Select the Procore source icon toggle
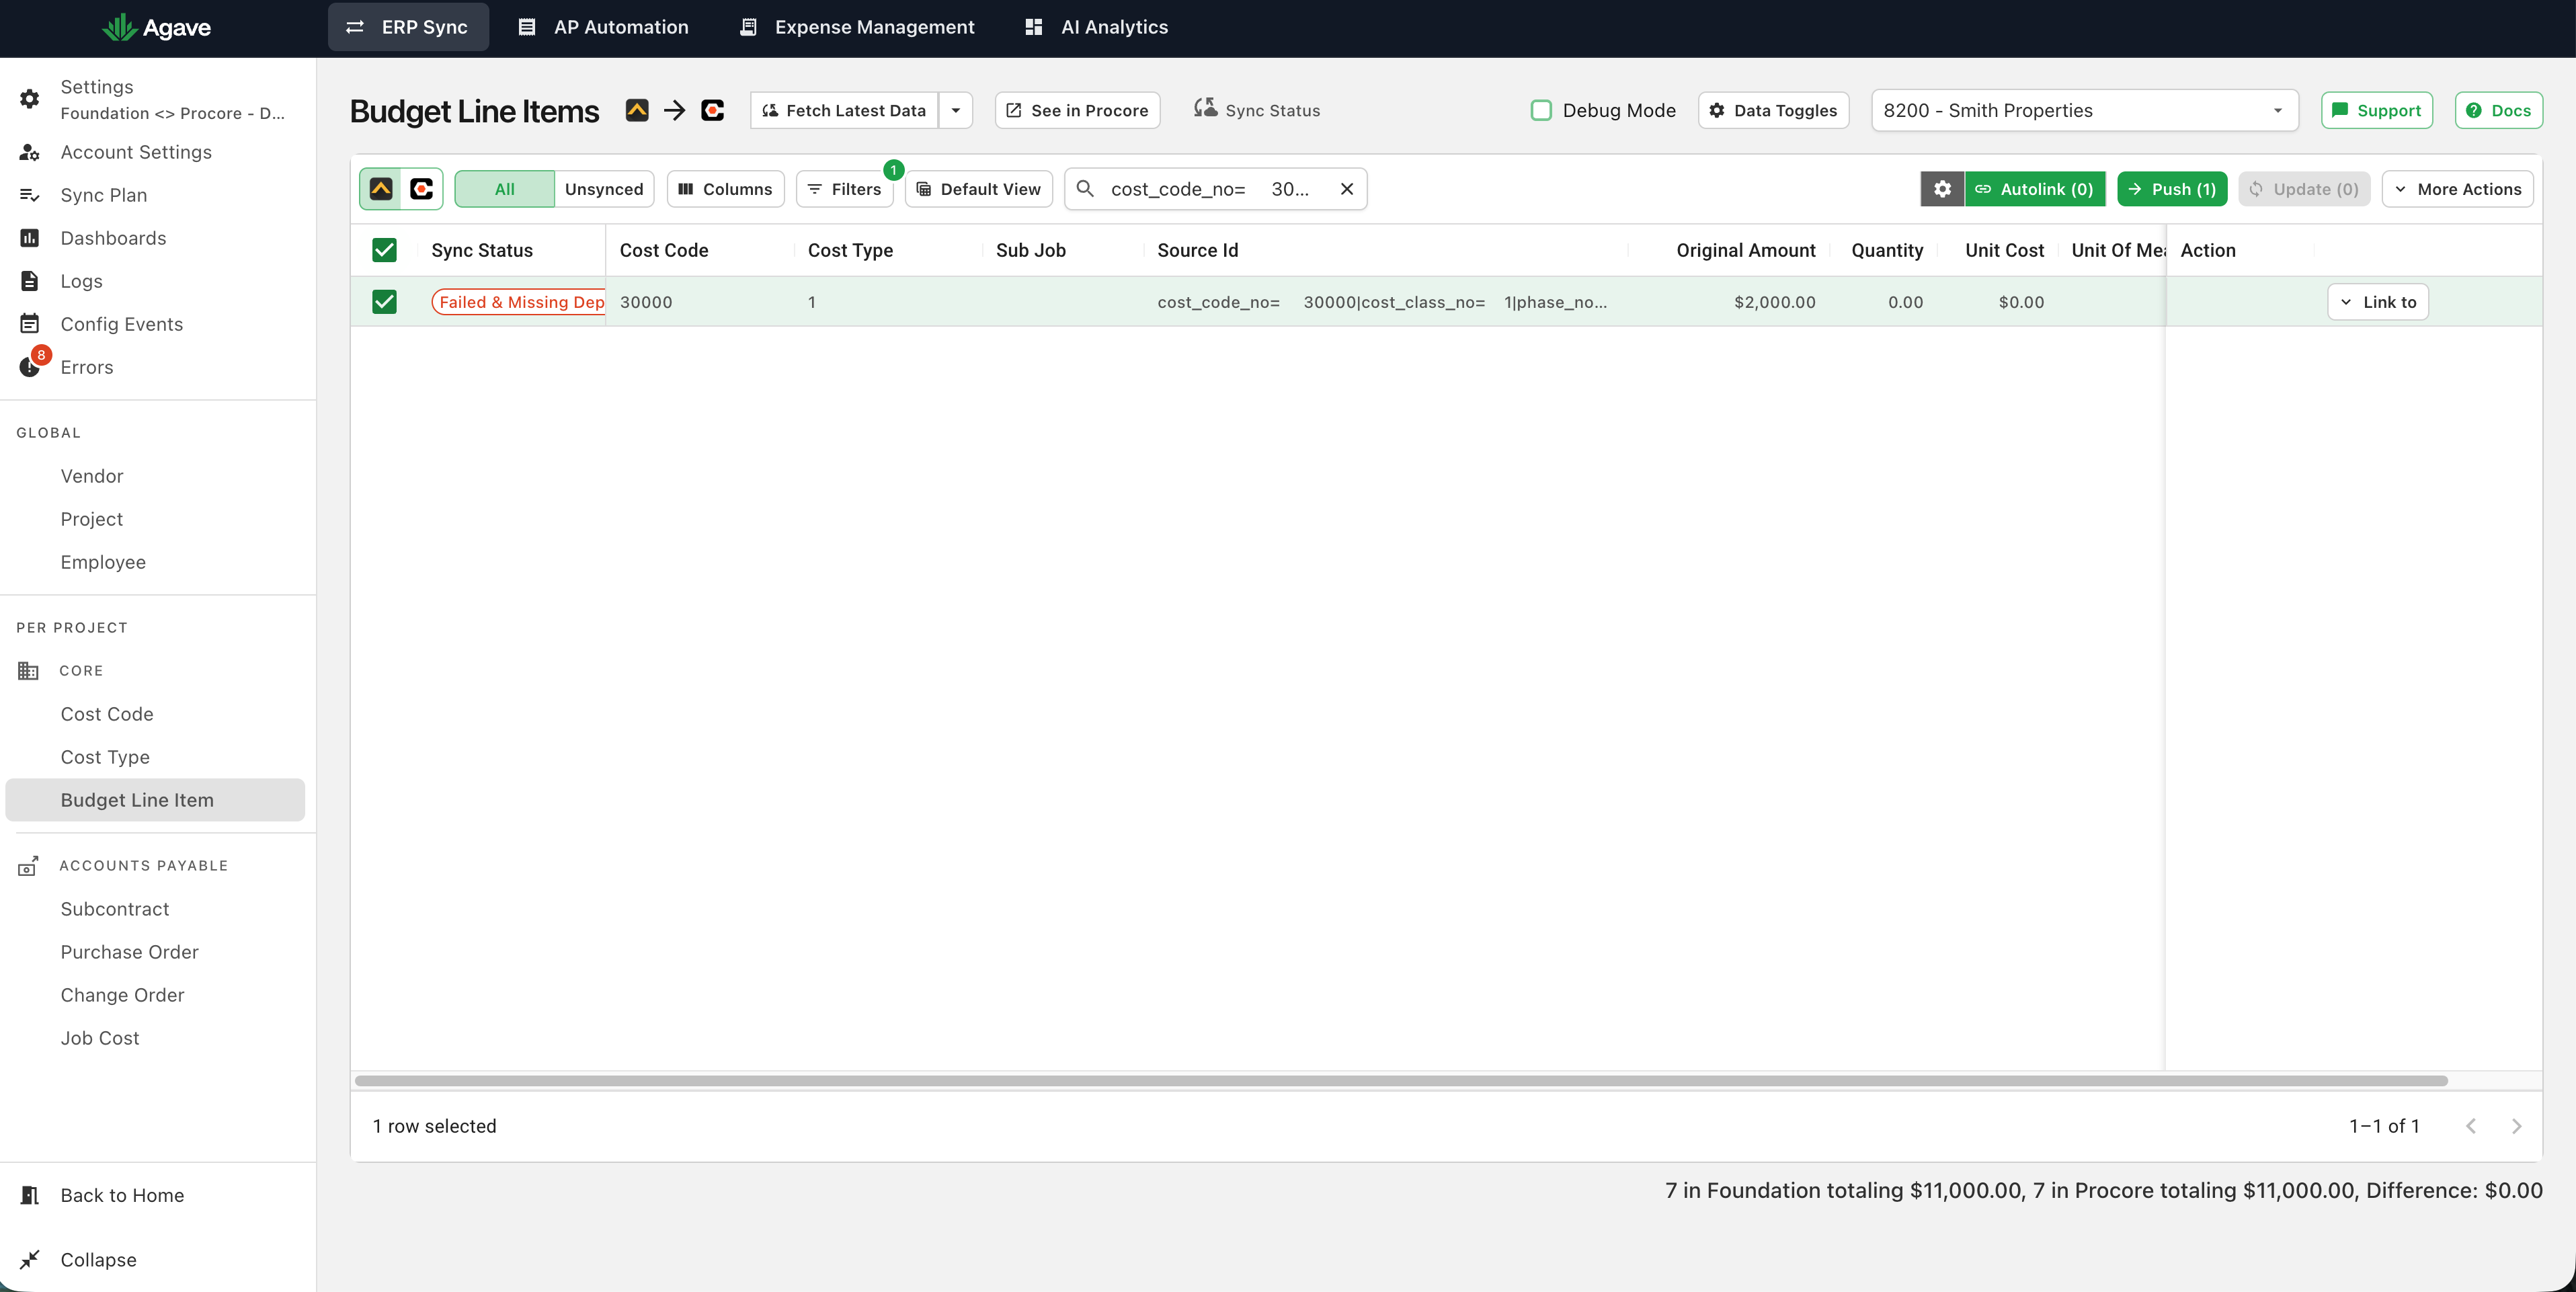The width and height of the screenshot is (2576, 1292). [422, 189]
